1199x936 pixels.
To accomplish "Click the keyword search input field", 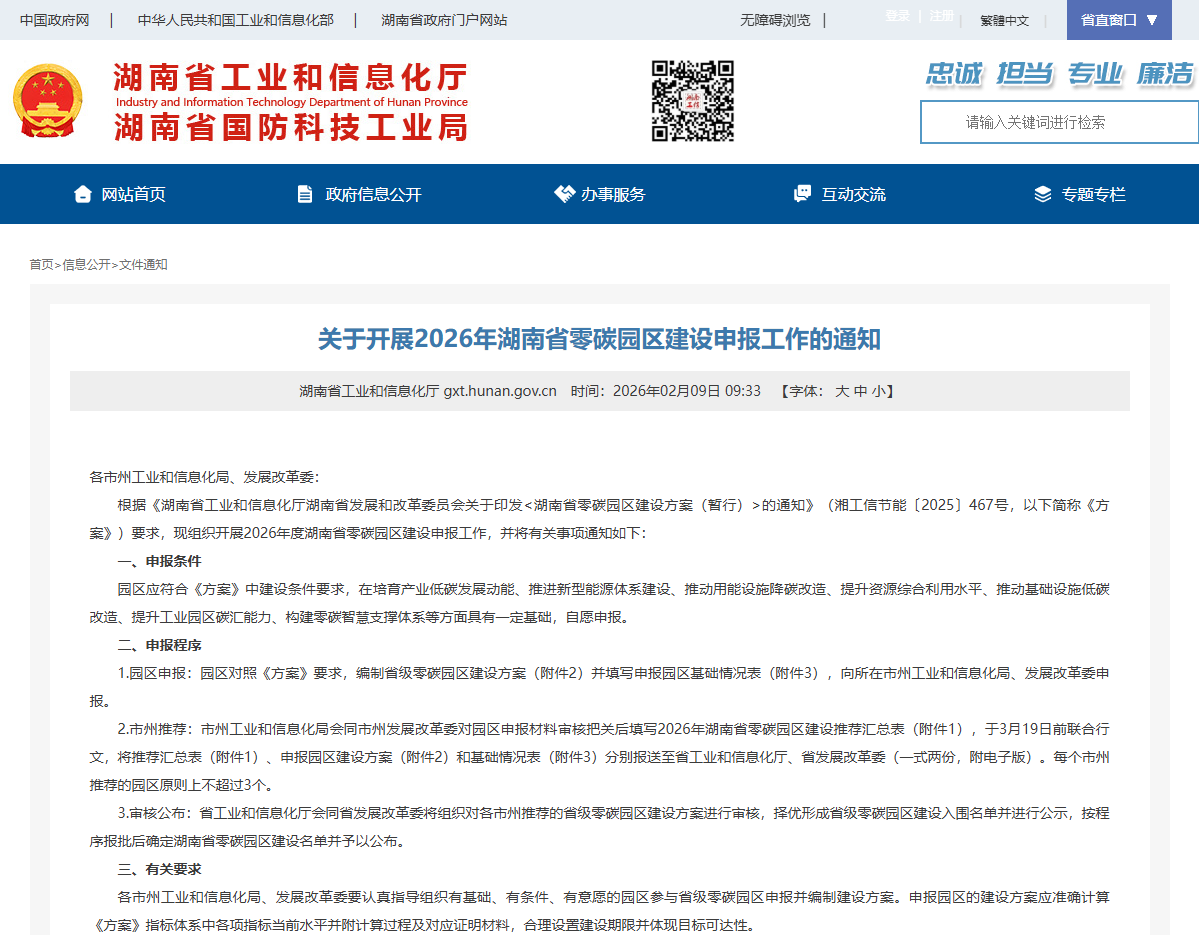I will (x=1059, y=122).
